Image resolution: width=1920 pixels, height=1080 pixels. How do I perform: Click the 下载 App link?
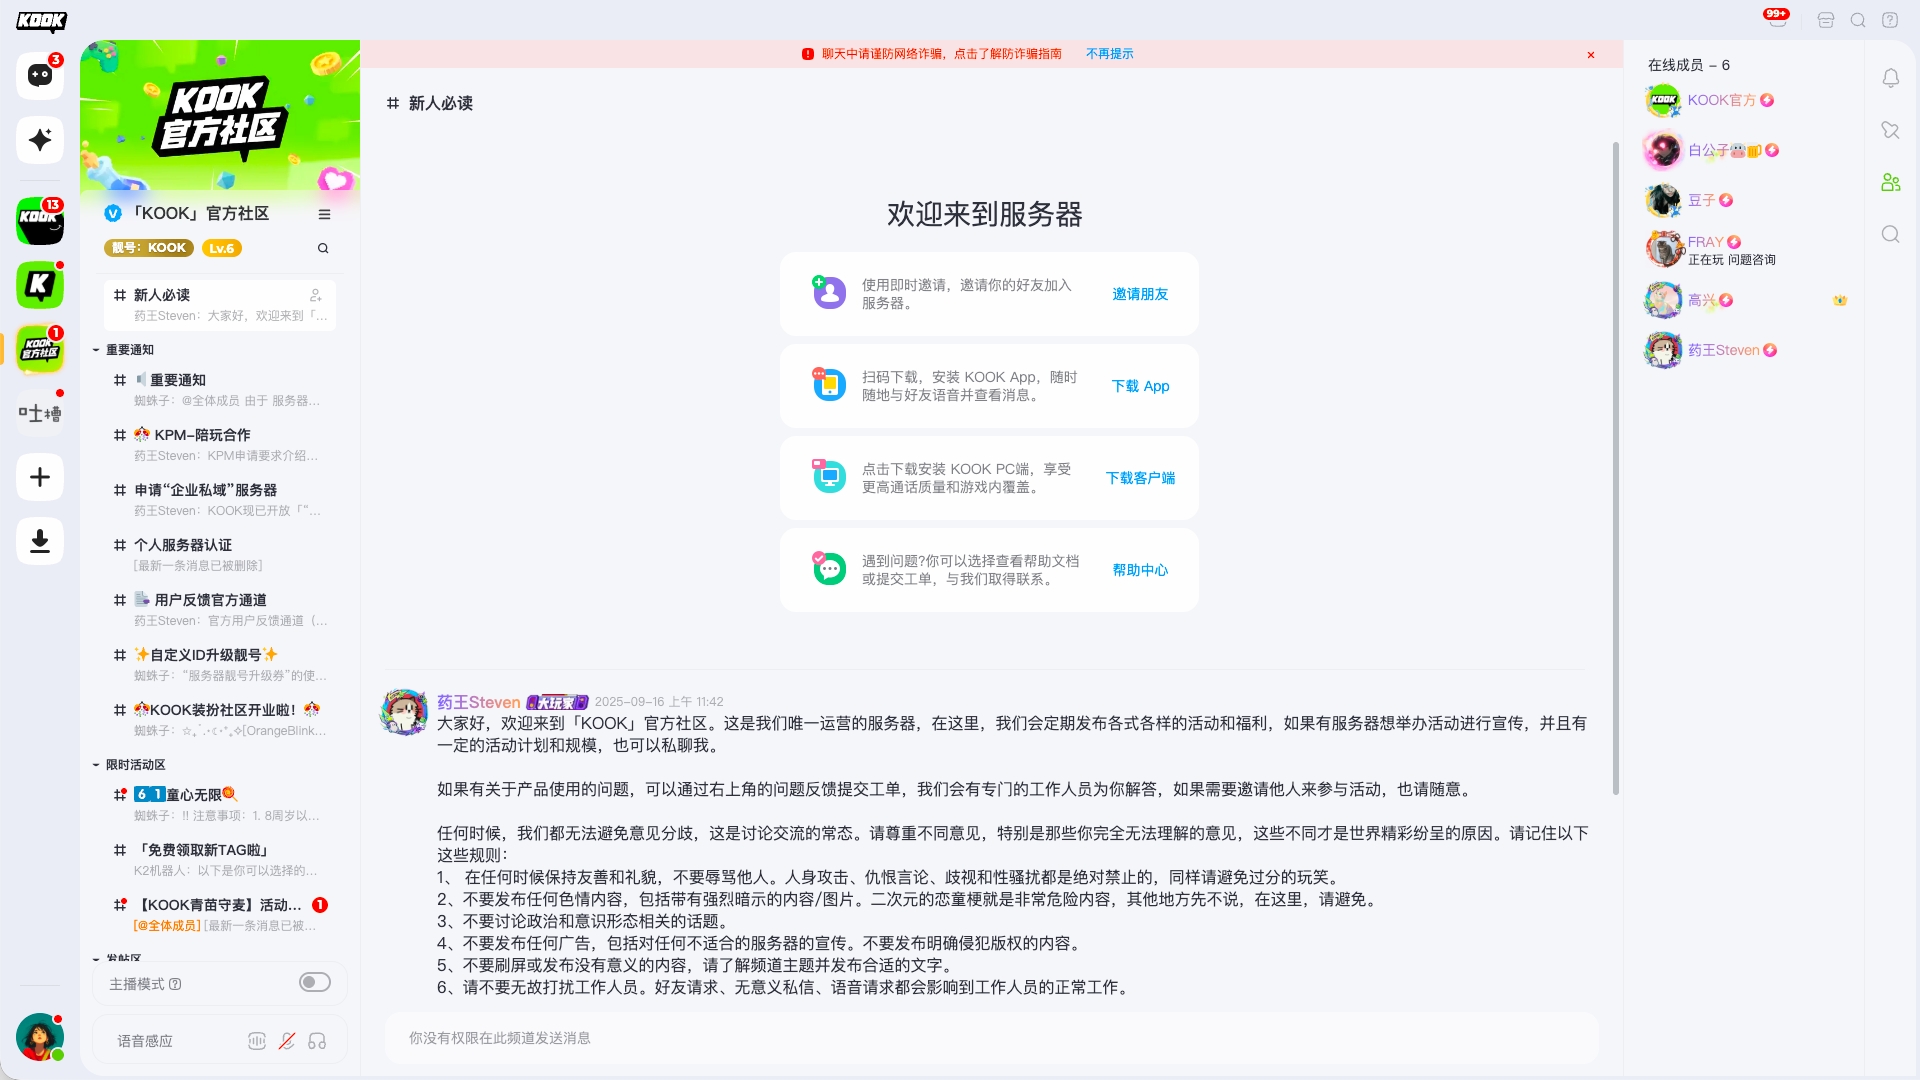click(1140, 386)
